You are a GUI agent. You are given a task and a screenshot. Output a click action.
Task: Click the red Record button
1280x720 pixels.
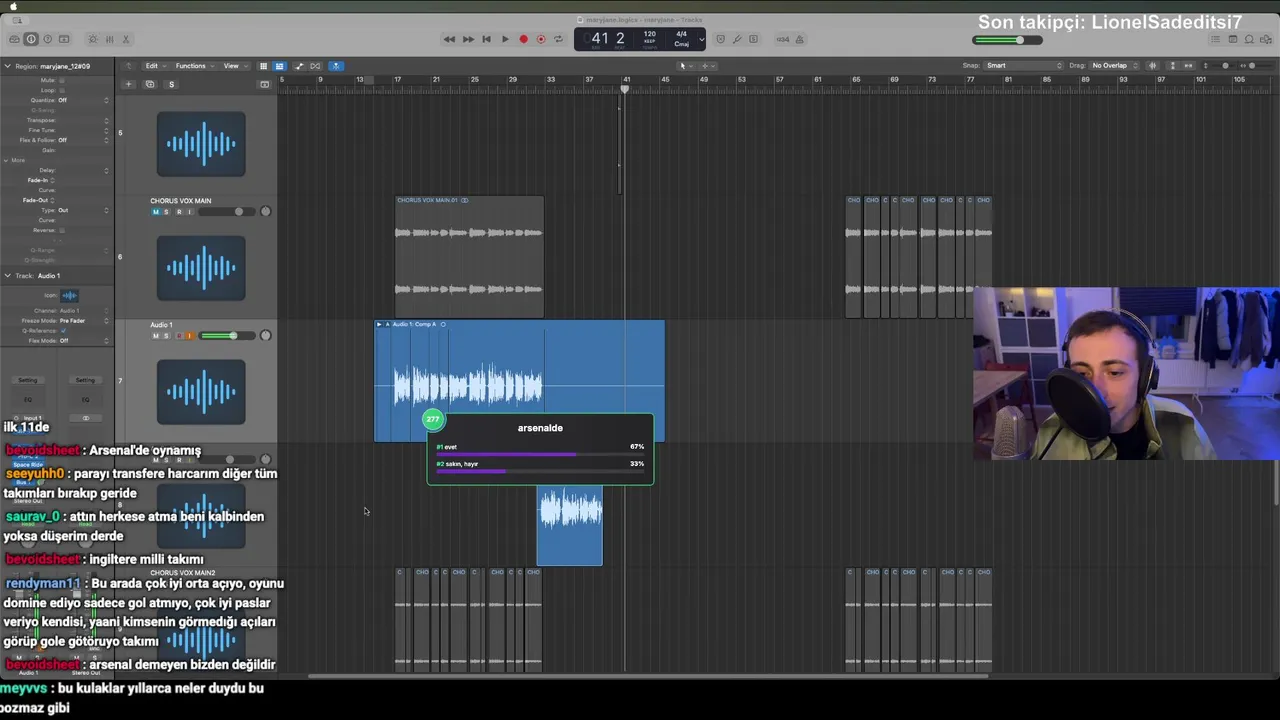523,39
